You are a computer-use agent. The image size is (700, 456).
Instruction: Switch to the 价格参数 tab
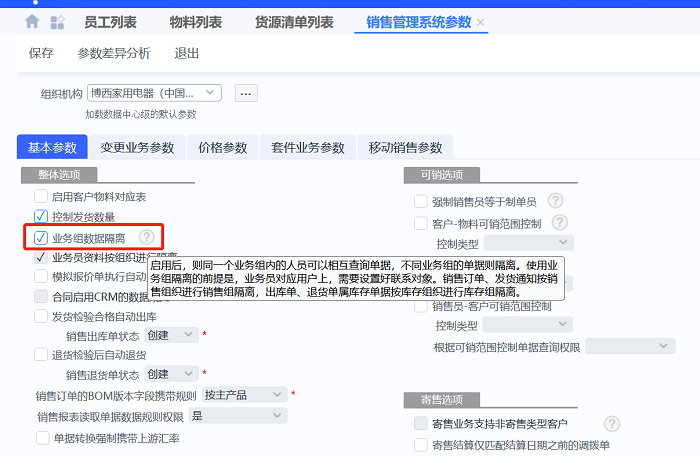(222, 147)
